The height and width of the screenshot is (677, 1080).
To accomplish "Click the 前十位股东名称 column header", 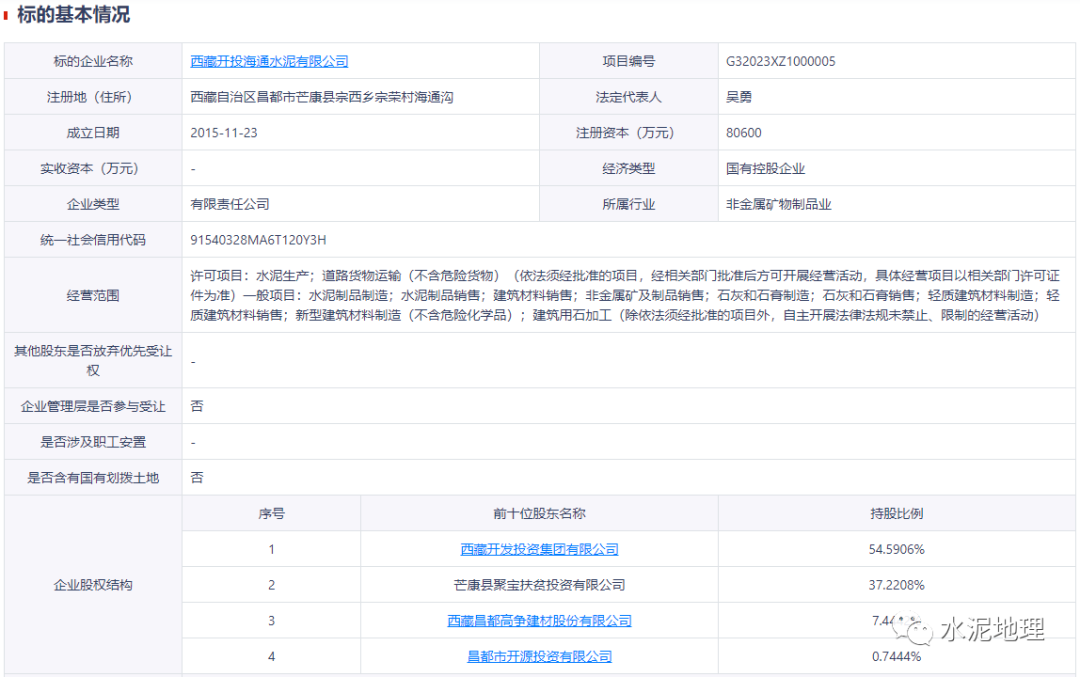I will click(539, 513).
